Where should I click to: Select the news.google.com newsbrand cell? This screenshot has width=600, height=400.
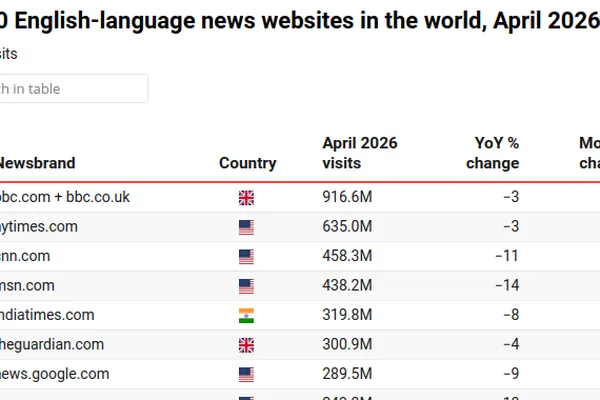pos(54,374)
